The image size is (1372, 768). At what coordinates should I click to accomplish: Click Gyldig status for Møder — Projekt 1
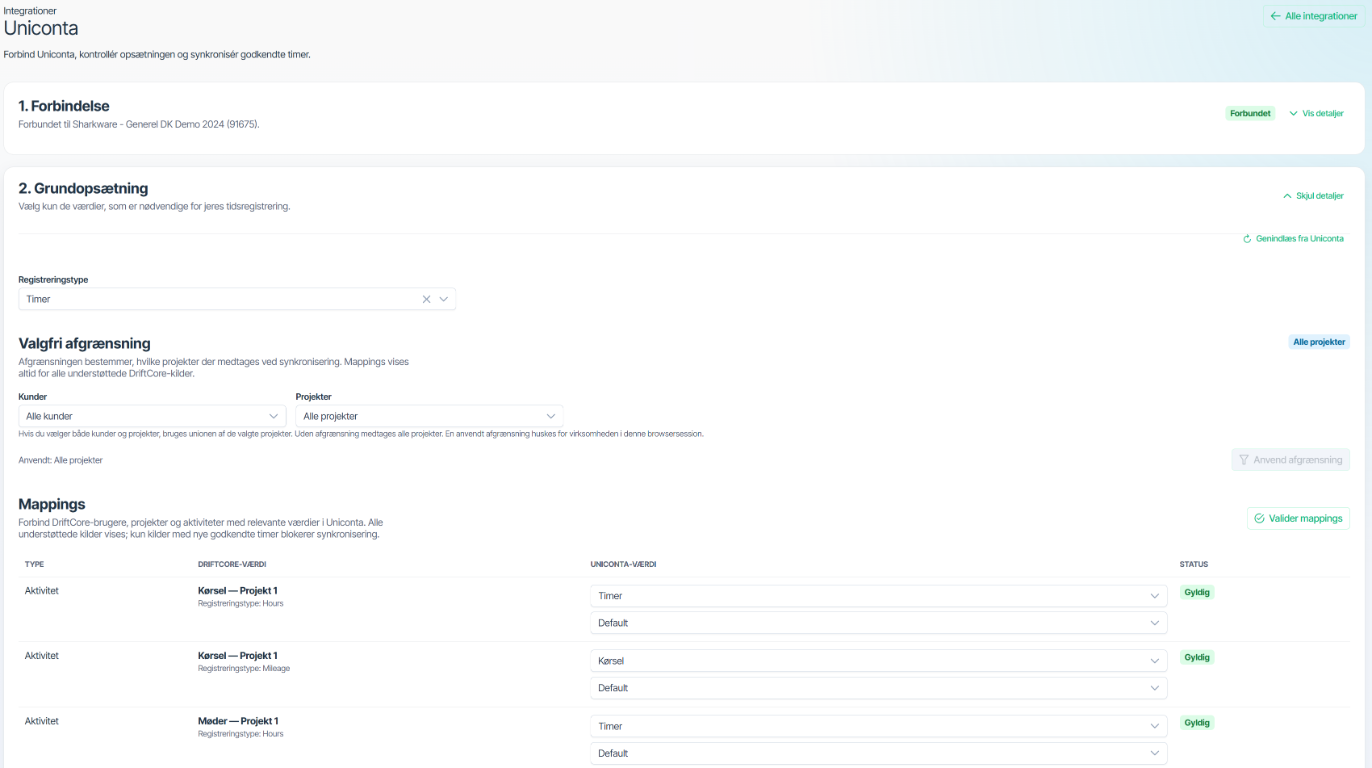click(x=1197, y=722)
